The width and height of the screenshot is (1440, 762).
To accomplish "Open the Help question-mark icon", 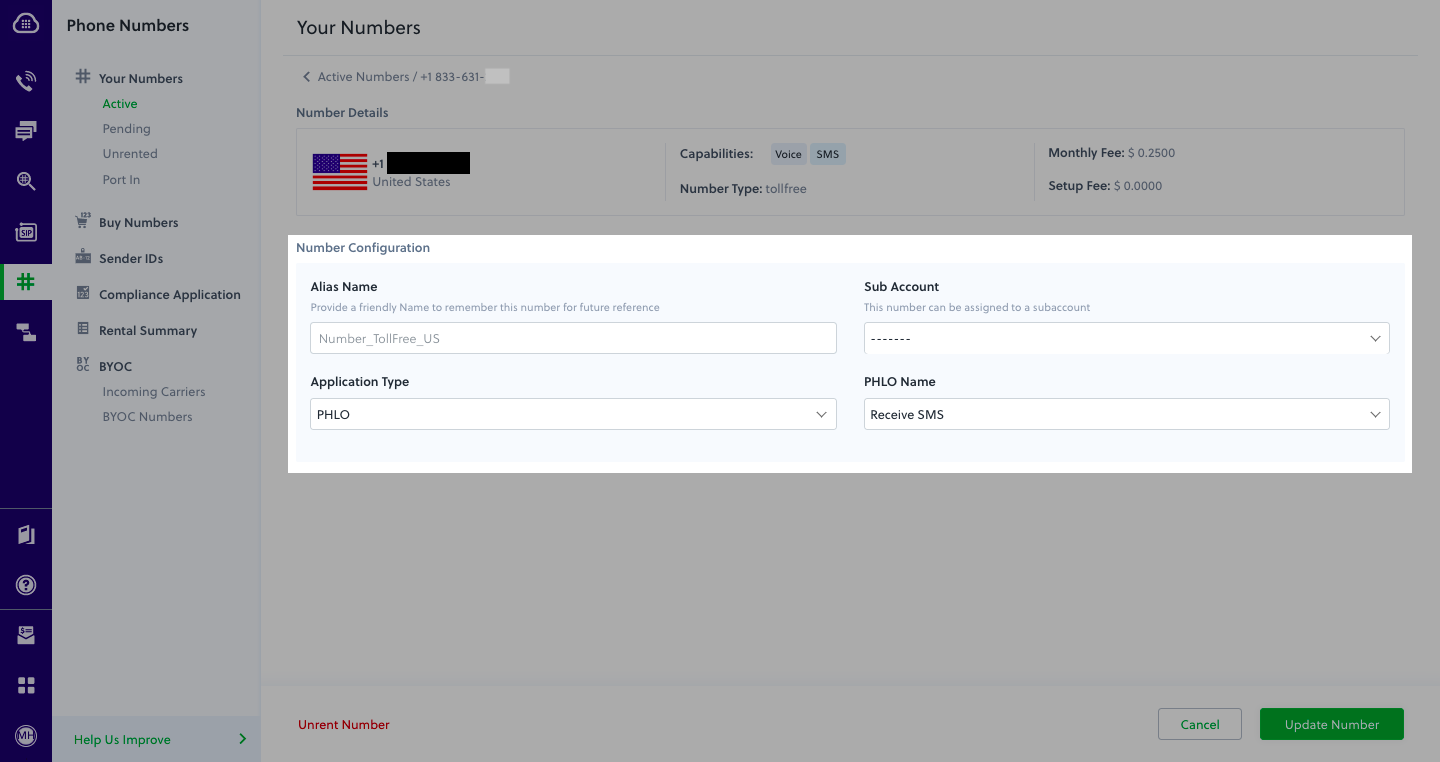I will 25,584.
